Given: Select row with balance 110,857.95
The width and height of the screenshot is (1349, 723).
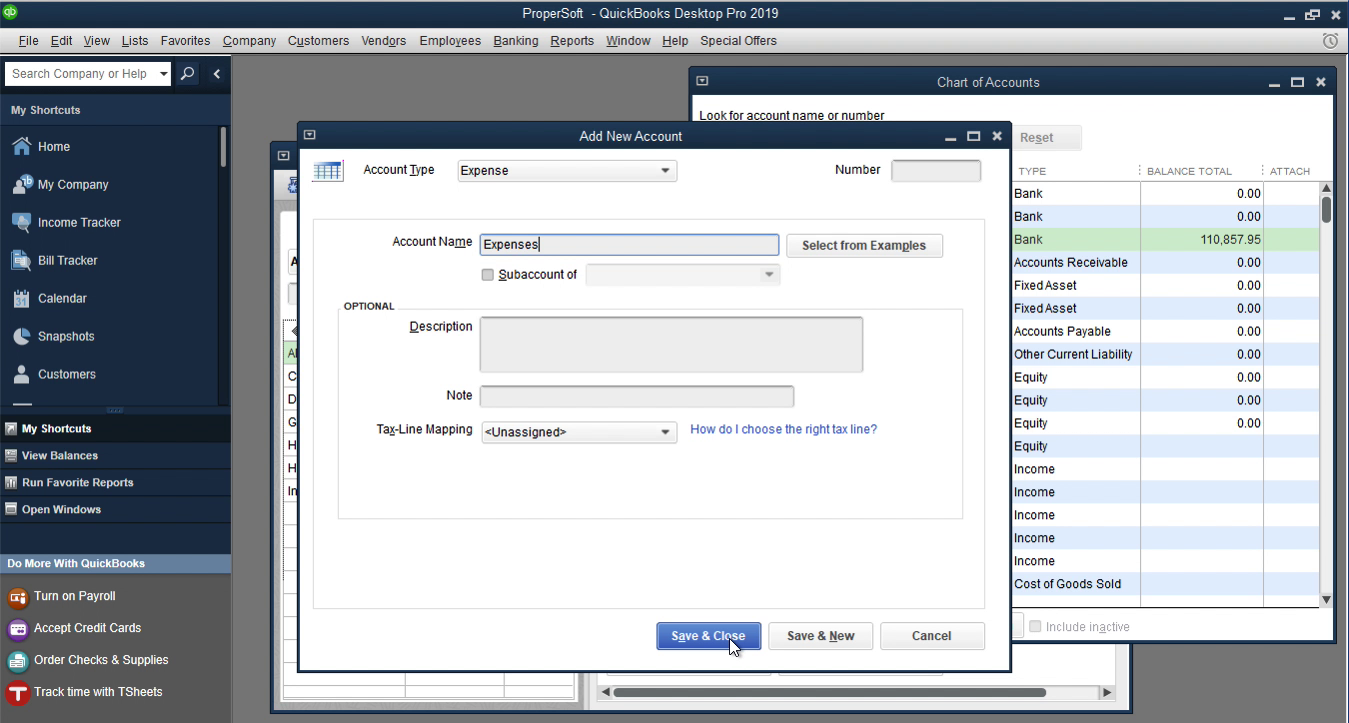Looking at the screenshot, I should [1166, 240].
